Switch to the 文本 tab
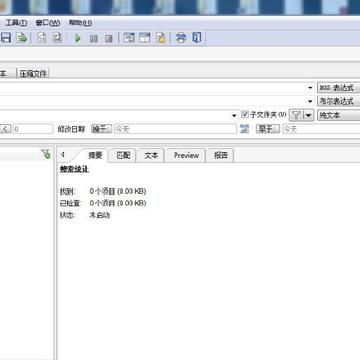Image resolution: width=360 pixels, height=360 pixels. click(151, 155)
